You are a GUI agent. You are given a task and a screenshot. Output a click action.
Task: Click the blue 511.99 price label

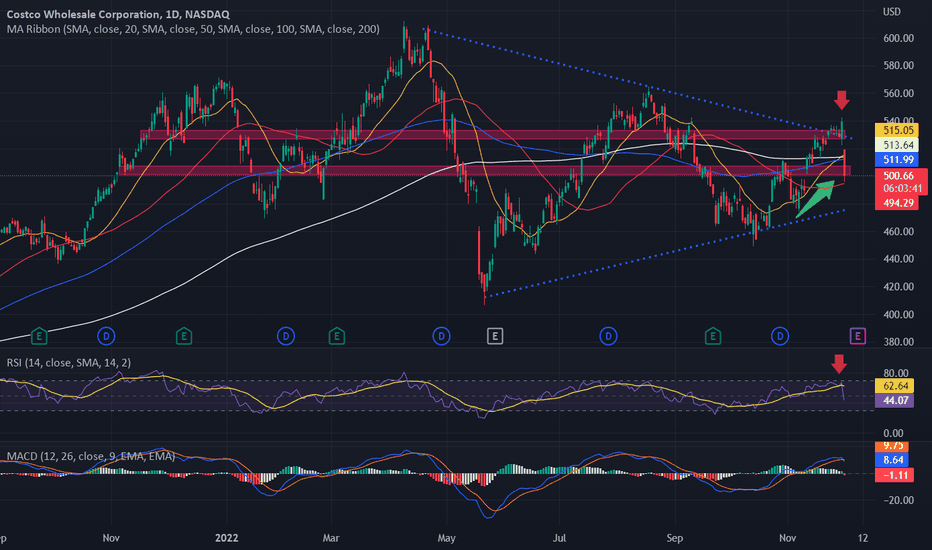pyautogui.click(x=897, y=159)
